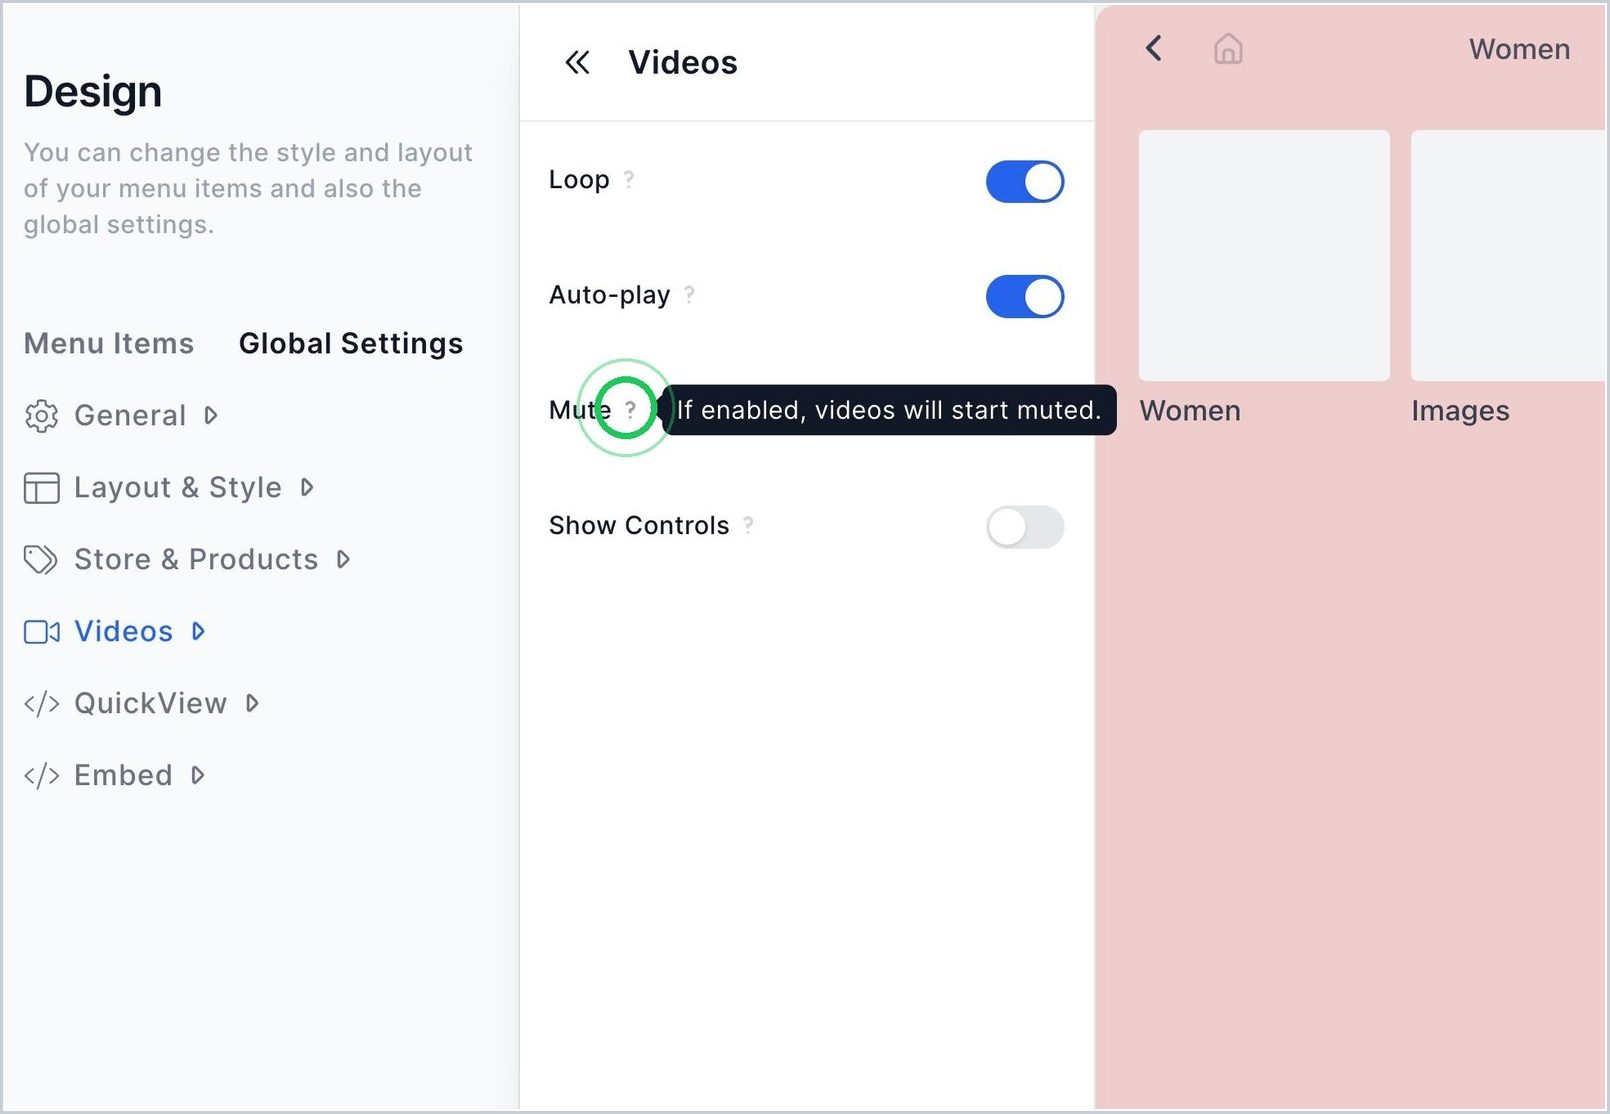Viewport: 1610px width, 1114px height.
Task: Click the Women title in preview header
Action: [x=1519, y=49]
